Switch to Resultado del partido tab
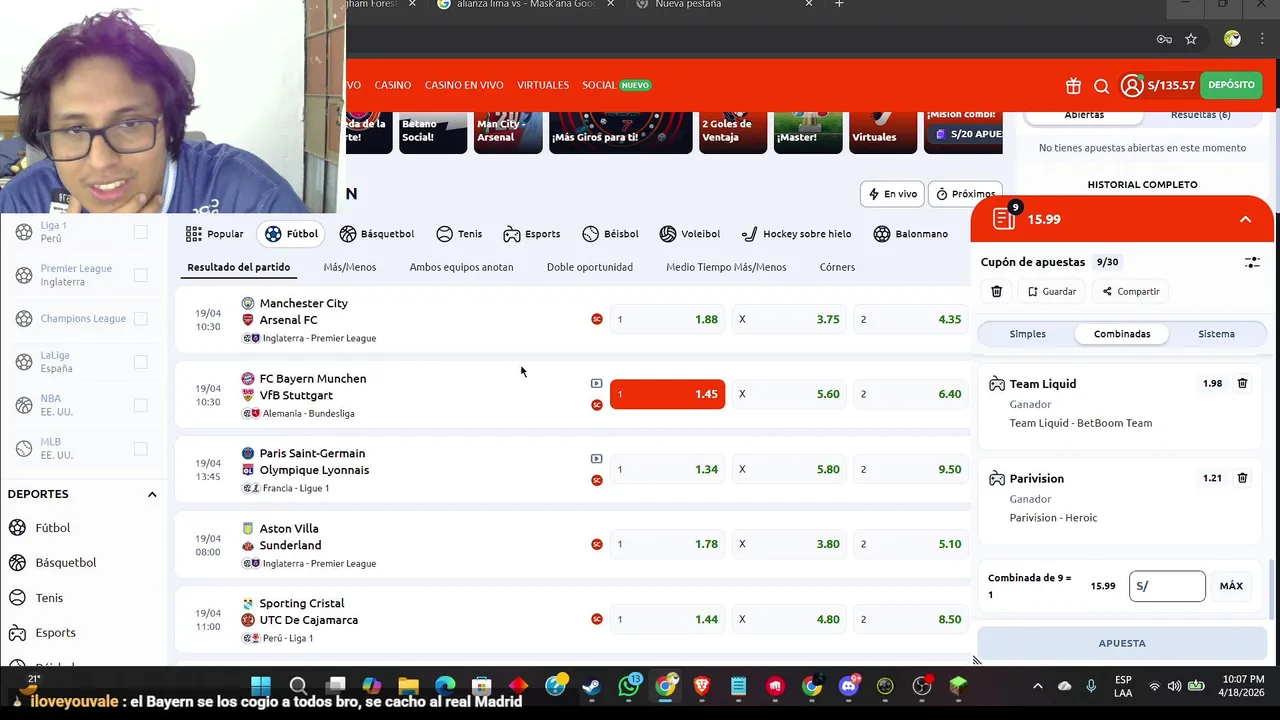 point(239,267)
